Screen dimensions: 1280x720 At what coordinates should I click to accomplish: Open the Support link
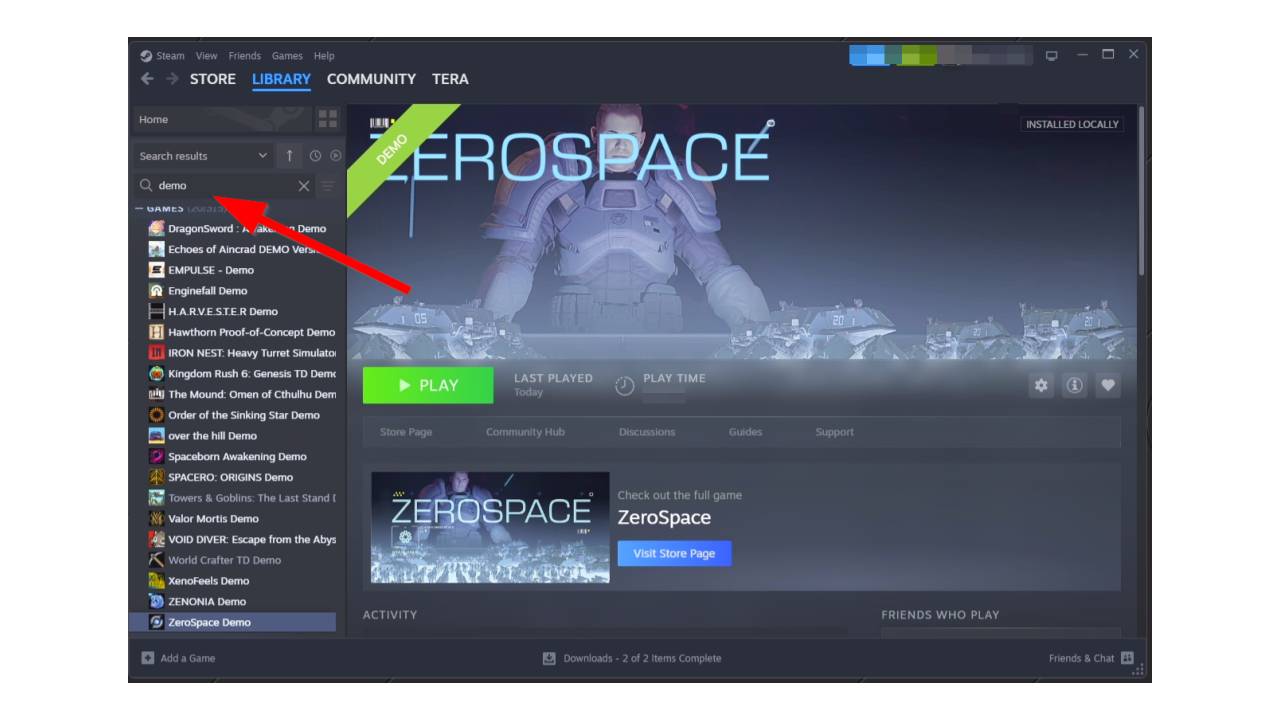pyautogui.click(x=834, y=432)
